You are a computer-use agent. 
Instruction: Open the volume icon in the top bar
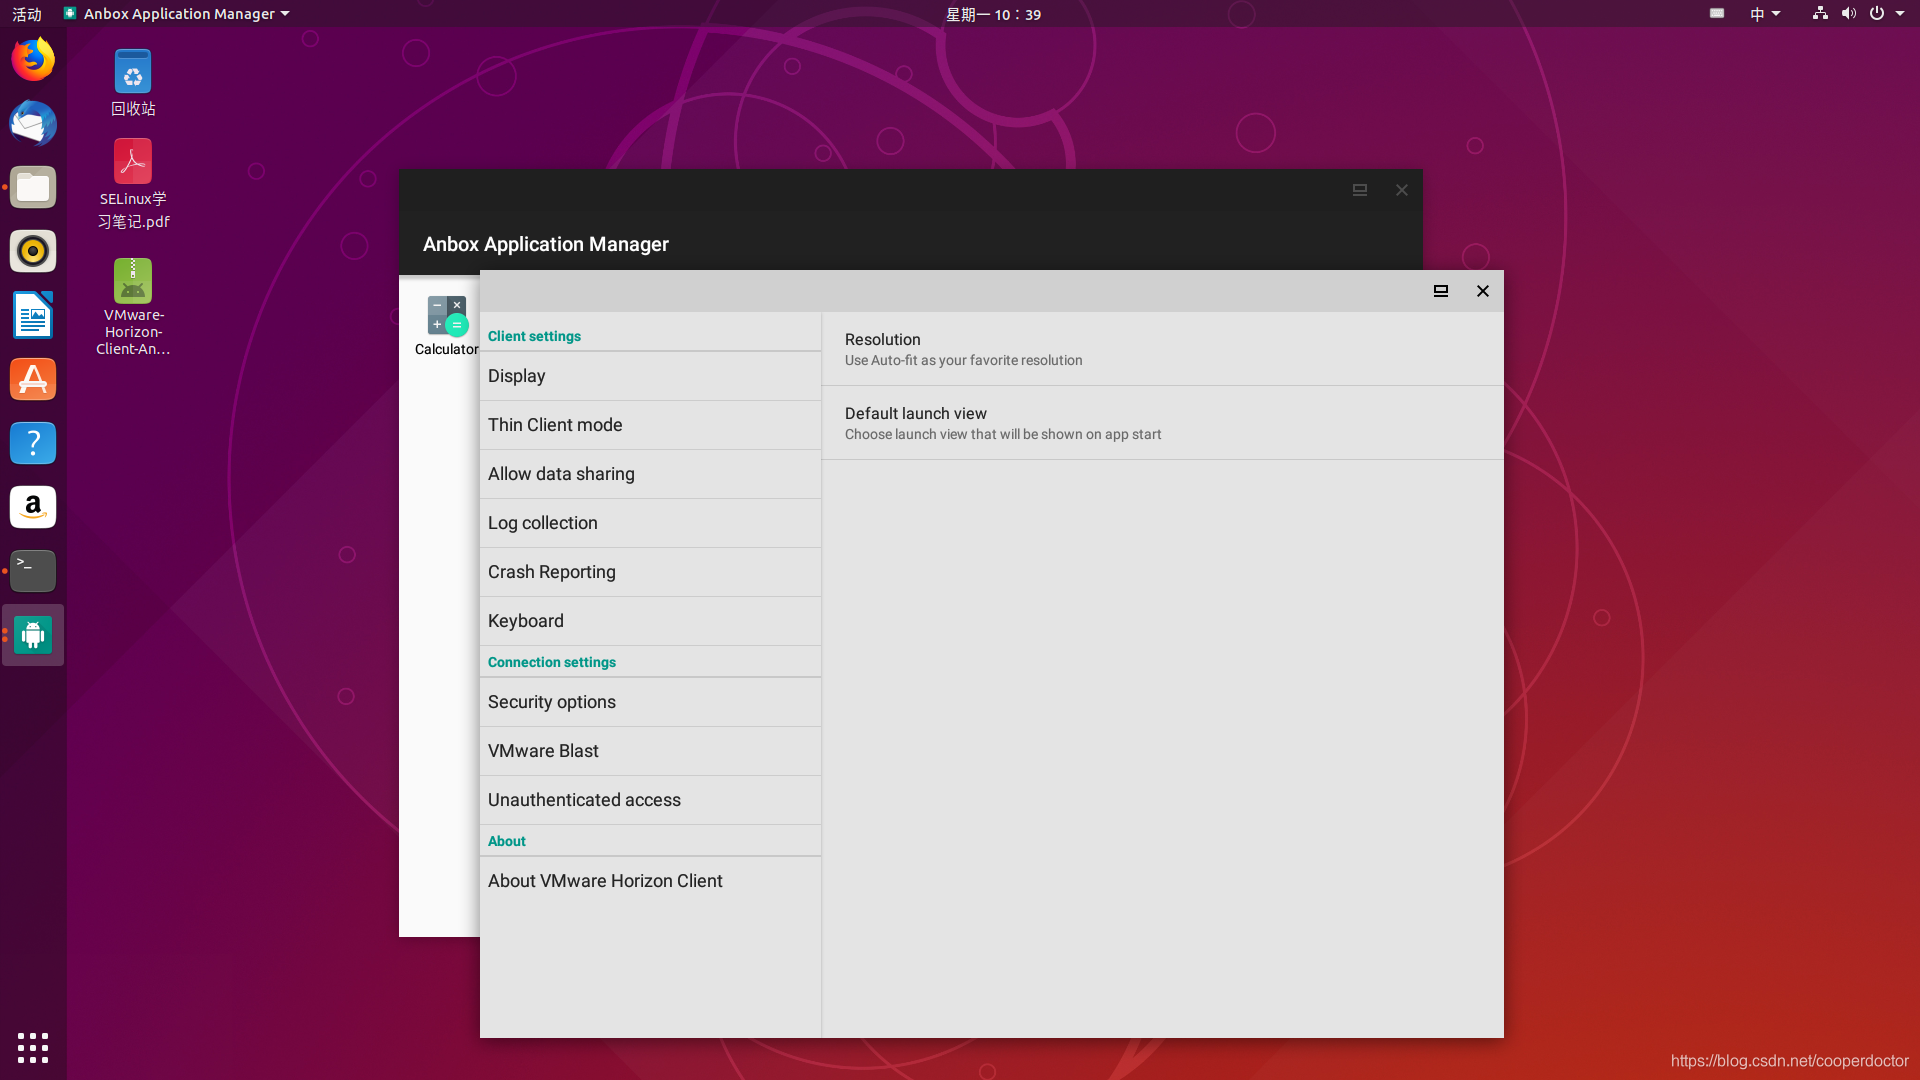pyautogui.click(x=1848, y=14)
